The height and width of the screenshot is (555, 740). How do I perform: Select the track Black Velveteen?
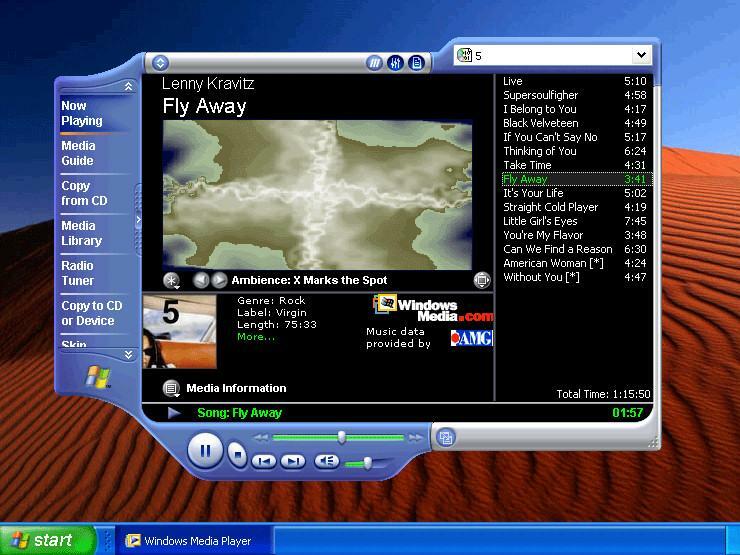[575, 123]
